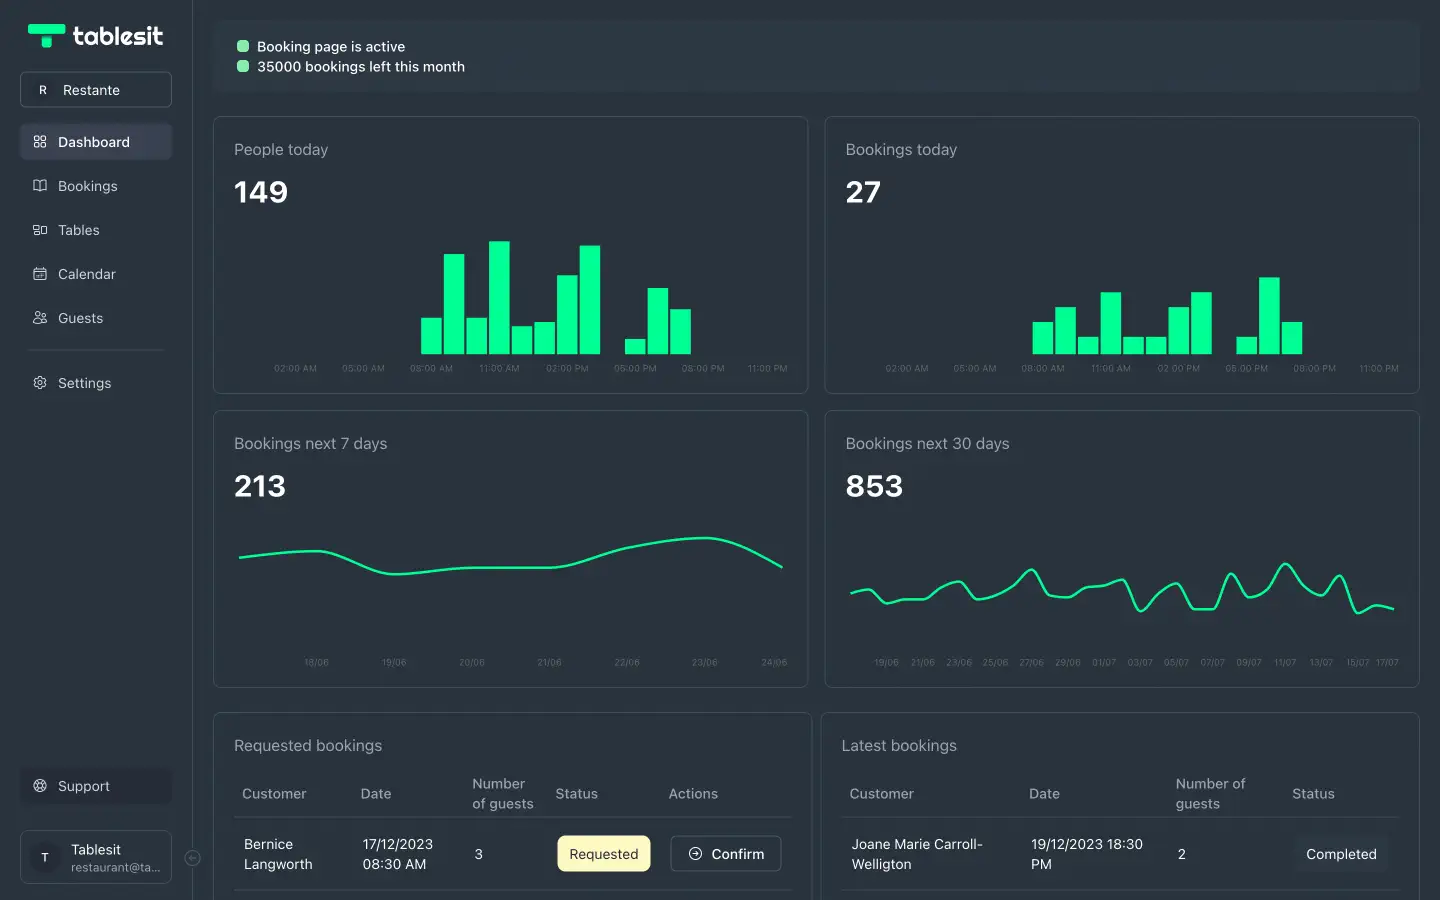
Task: Click the green booking page status dot
Action: click(x=243, y=46)
